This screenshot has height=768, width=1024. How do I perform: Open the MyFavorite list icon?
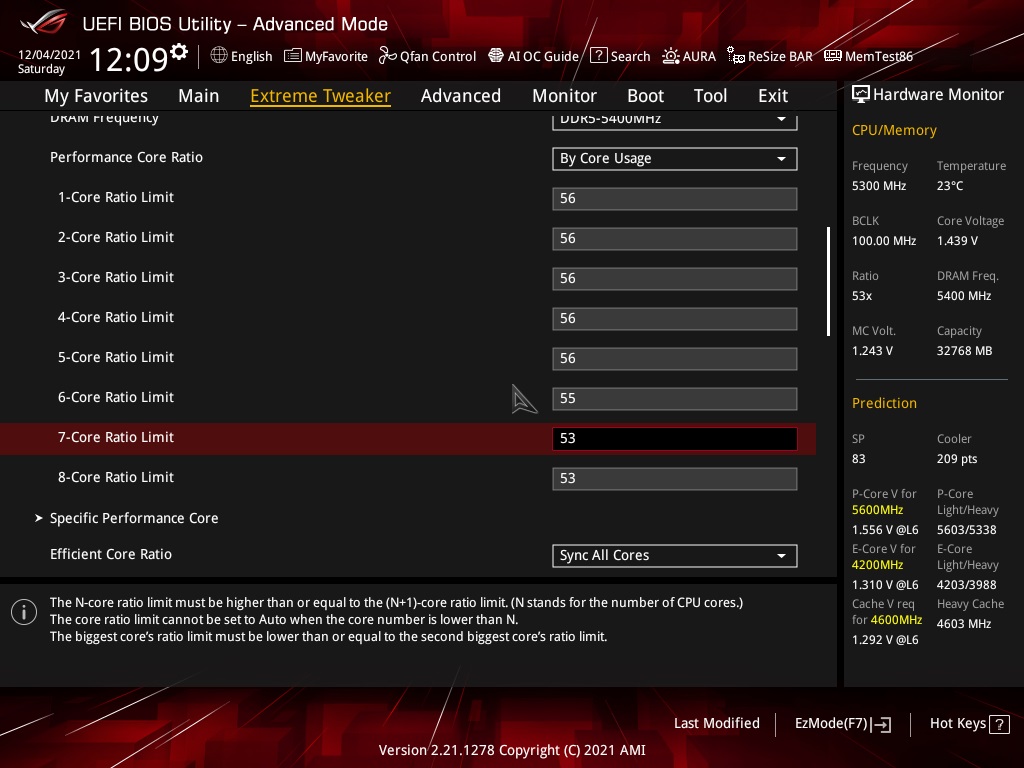pyautogui.click(x=293, y=56)
